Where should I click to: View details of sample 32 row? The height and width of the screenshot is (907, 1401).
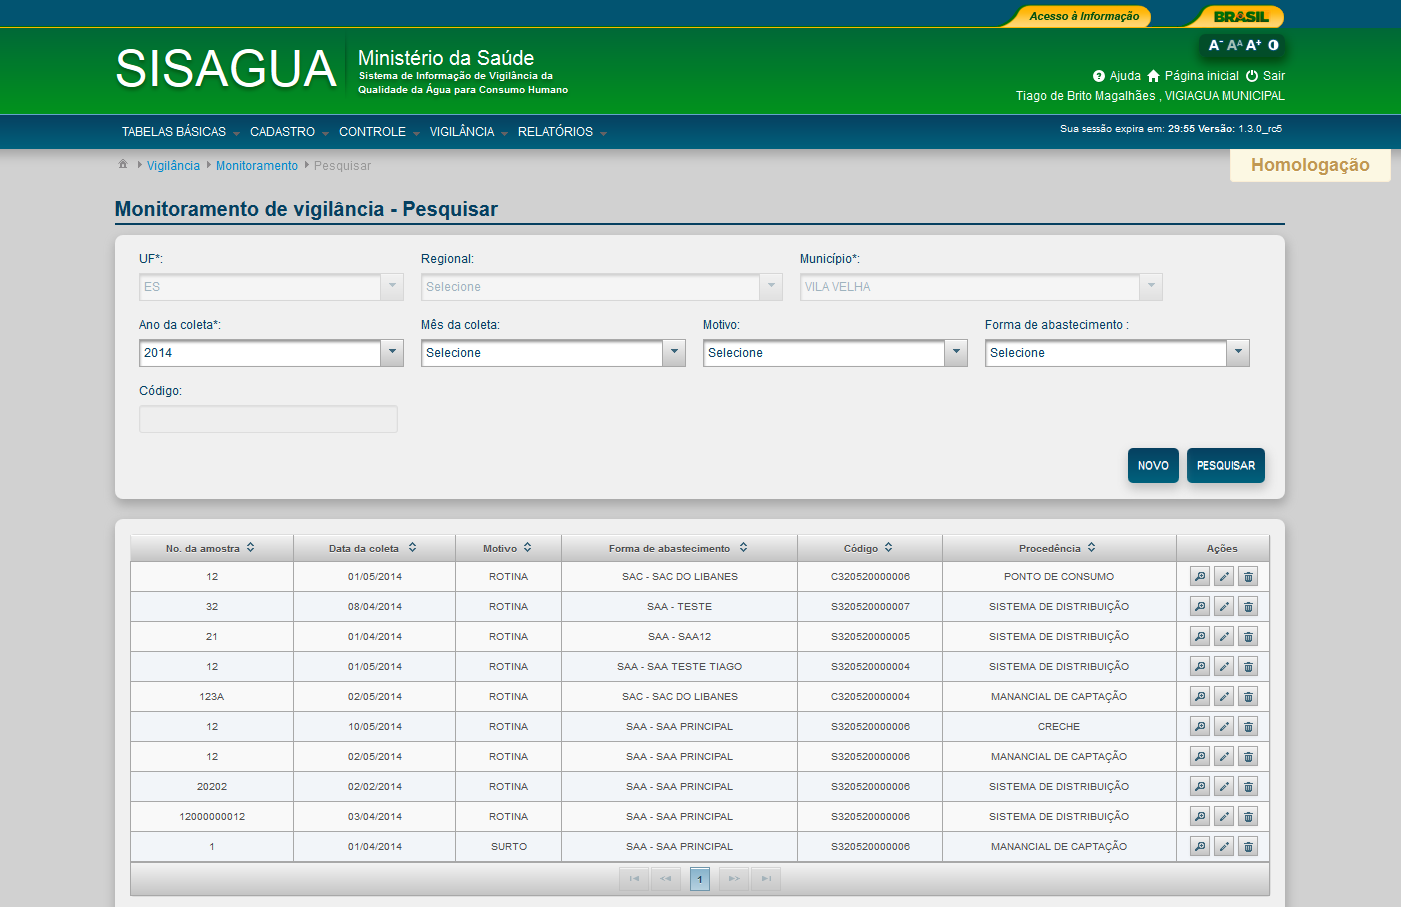click(x=1200, y=607)
